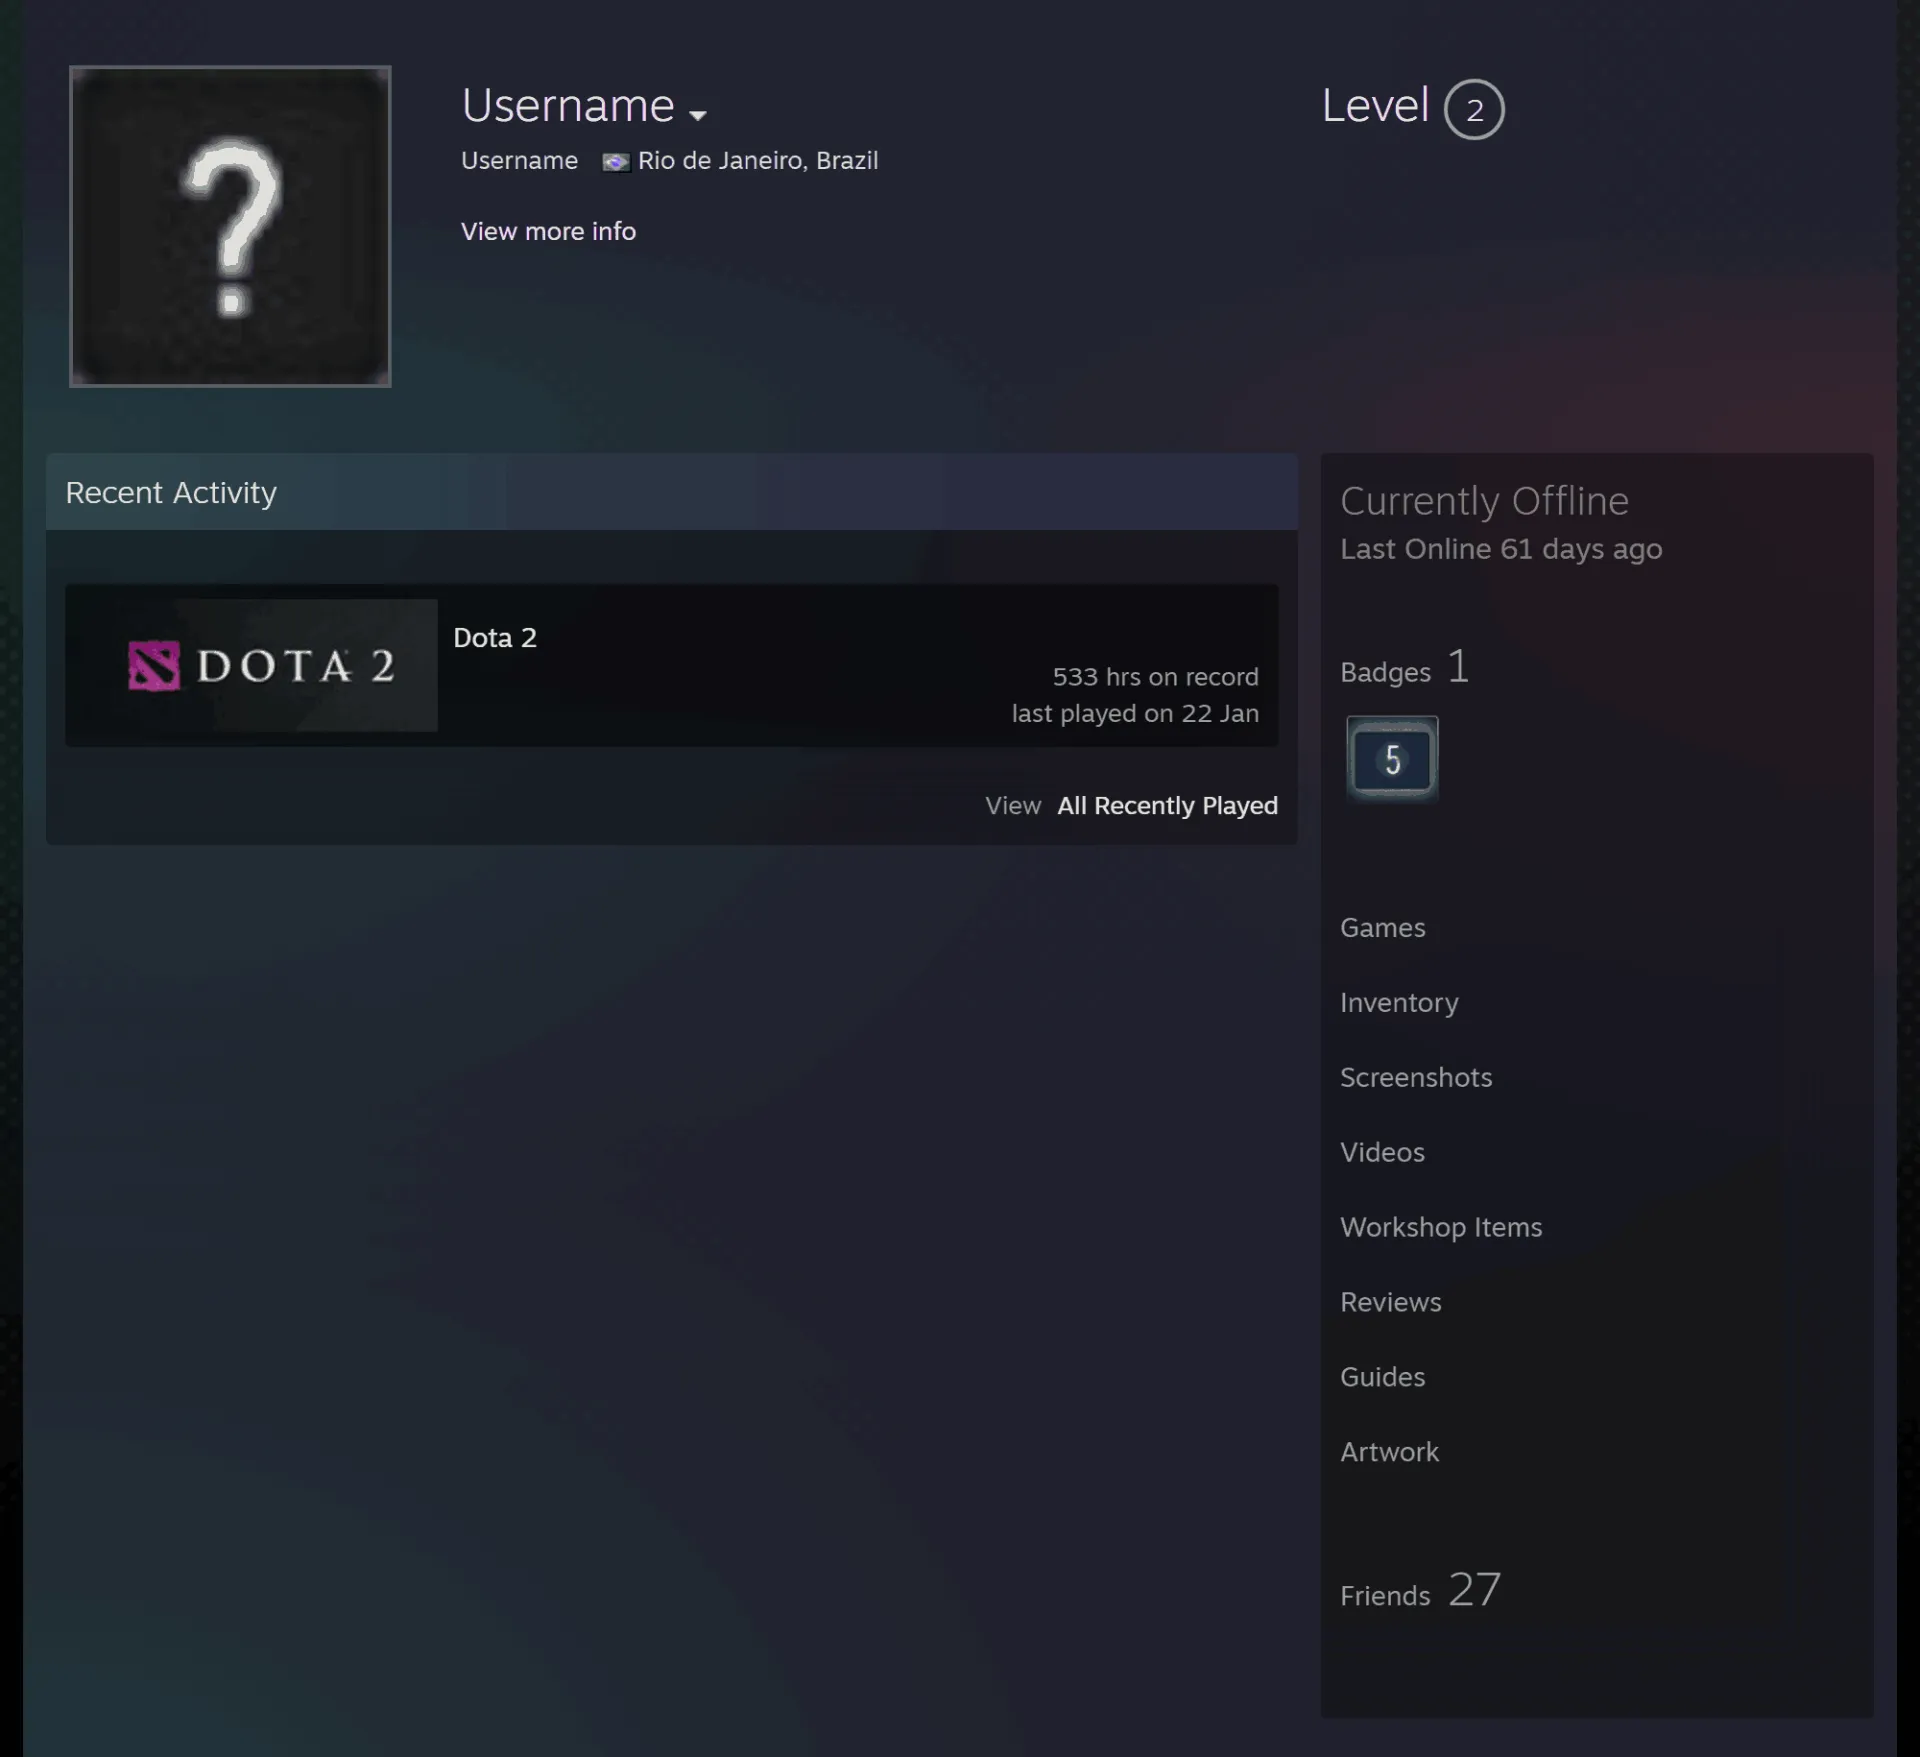Click '533 hrs on record' text

click(x=1155, y=677)
